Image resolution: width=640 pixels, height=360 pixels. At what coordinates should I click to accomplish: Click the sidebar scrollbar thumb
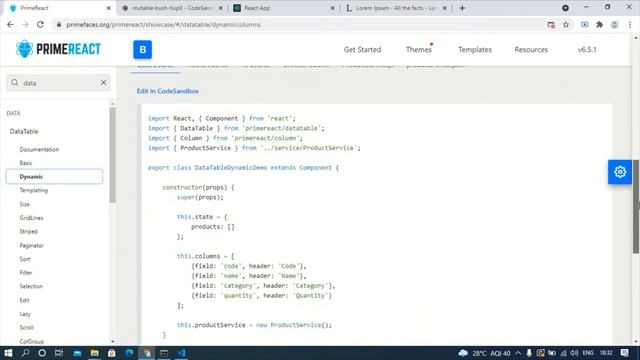[113, 155]
